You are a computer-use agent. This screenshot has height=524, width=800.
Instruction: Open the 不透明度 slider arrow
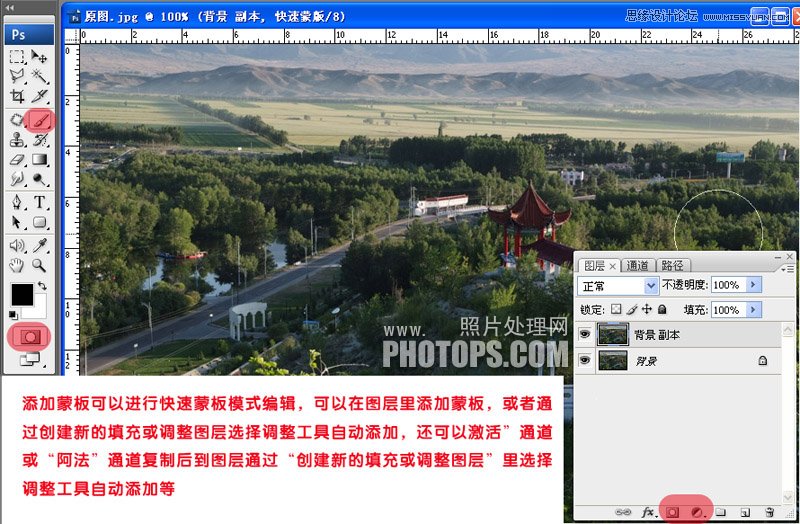[x=754, y=285]
